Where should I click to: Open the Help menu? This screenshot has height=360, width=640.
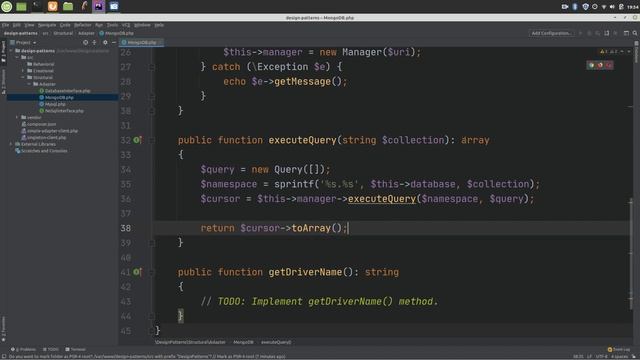click(x=159, y=25)
